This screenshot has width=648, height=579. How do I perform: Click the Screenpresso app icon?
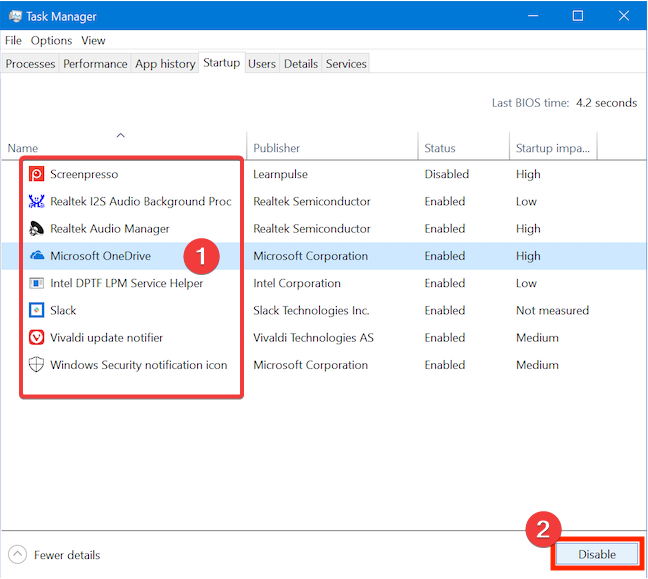tap(36, 174)
